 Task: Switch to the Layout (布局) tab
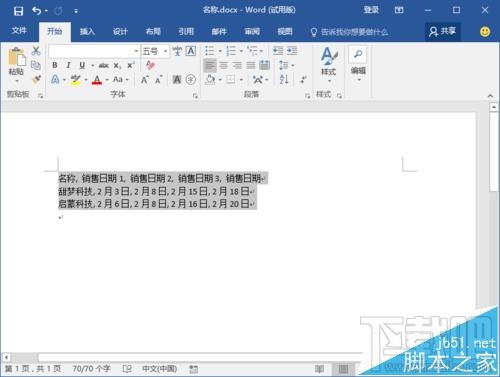pyautogui.click(x=153, y=32)
